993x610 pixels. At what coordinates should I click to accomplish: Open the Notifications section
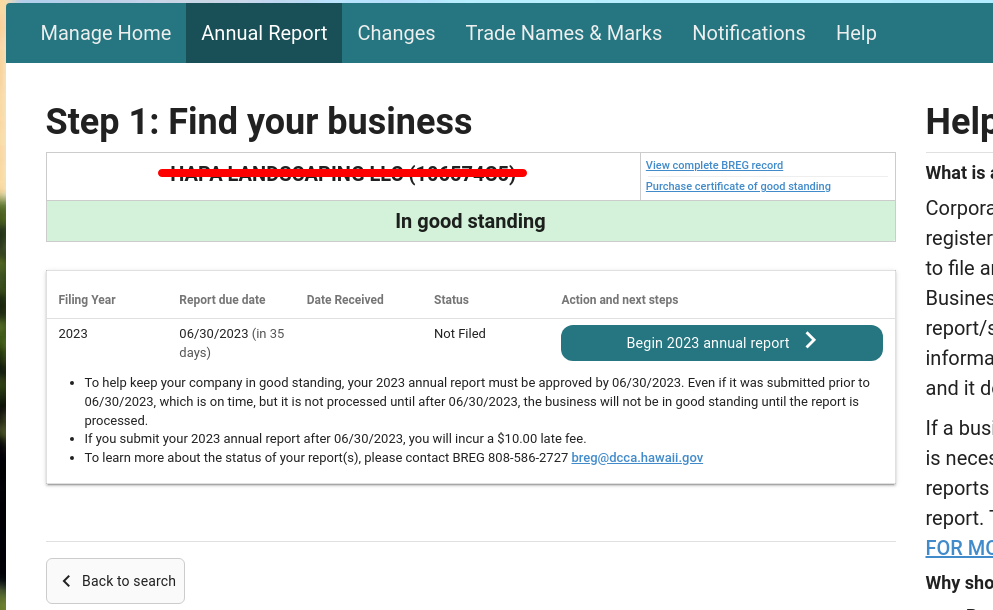[x=748, y=33]
